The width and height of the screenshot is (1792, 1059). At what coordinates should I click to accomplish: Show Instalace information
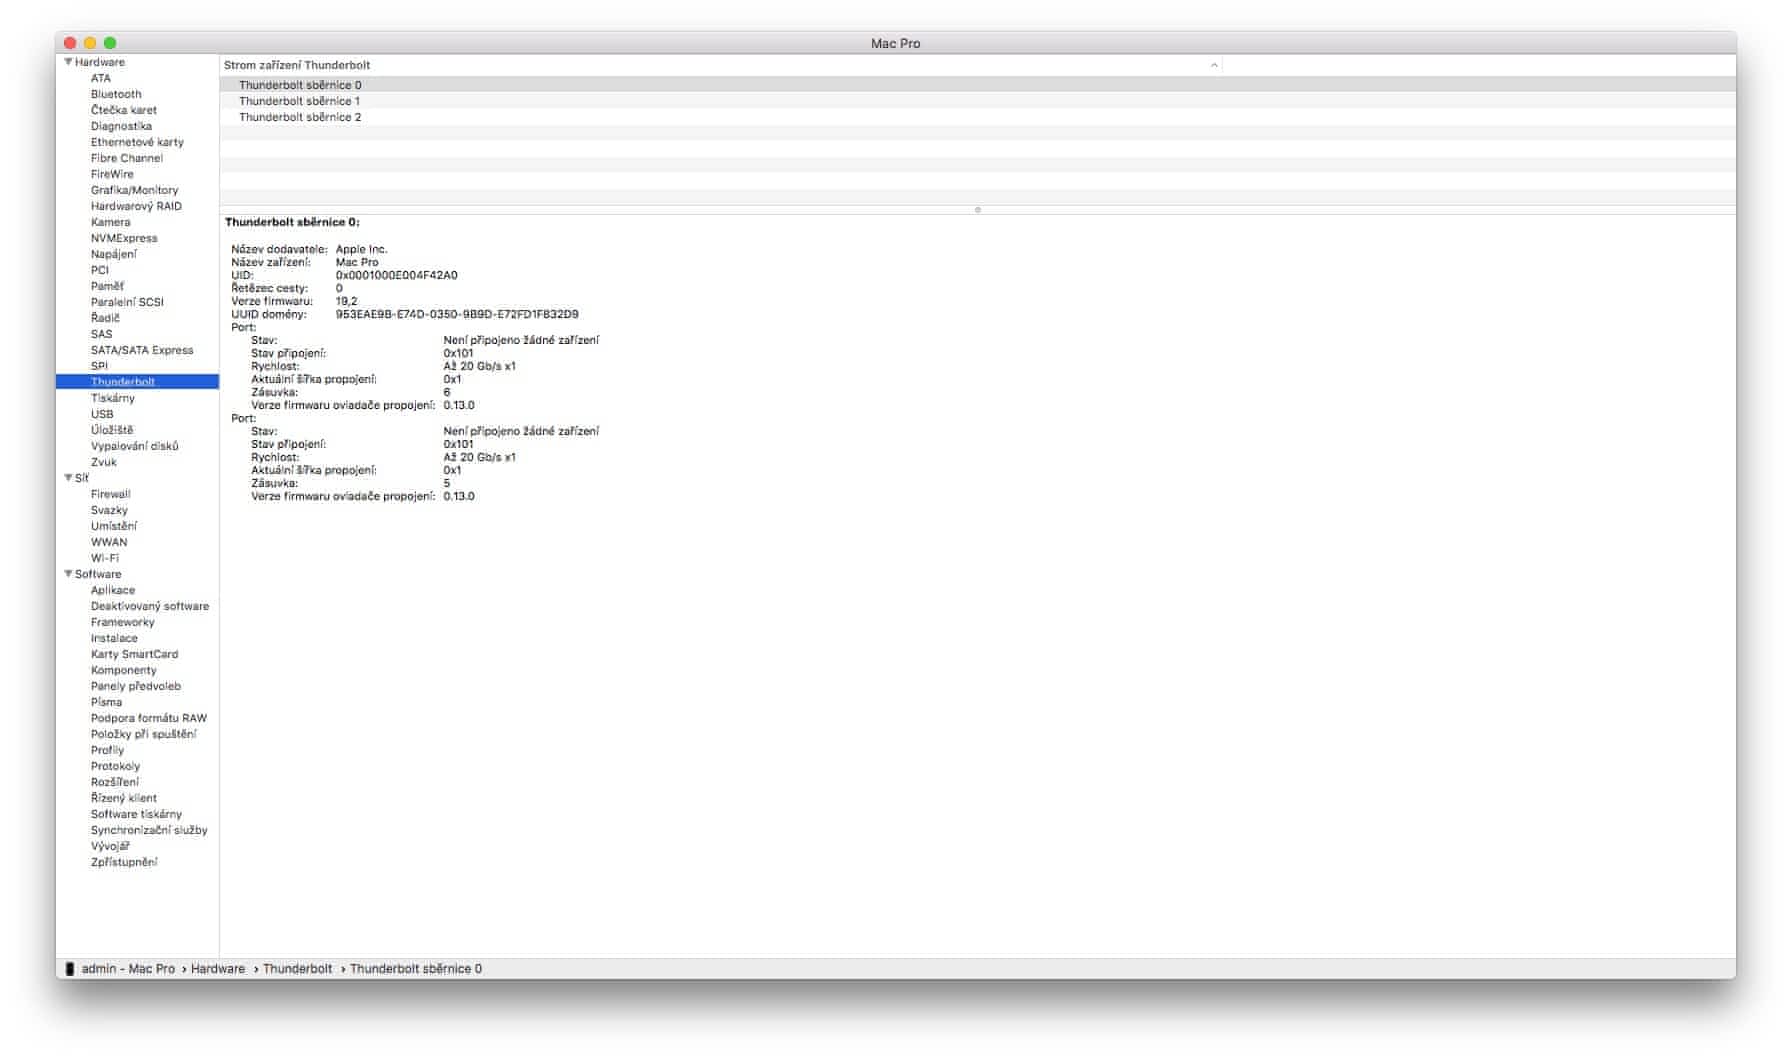point(114,638)
